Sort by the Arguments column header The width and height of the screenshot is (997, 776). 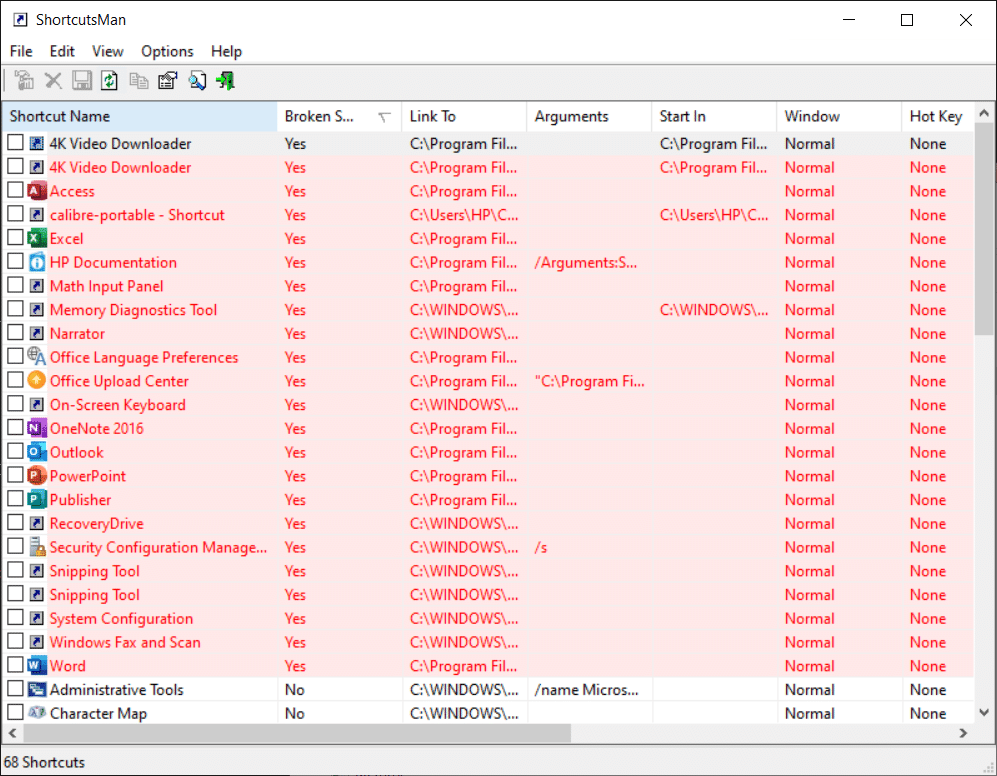pyautogui.click(x=589, y=116)
